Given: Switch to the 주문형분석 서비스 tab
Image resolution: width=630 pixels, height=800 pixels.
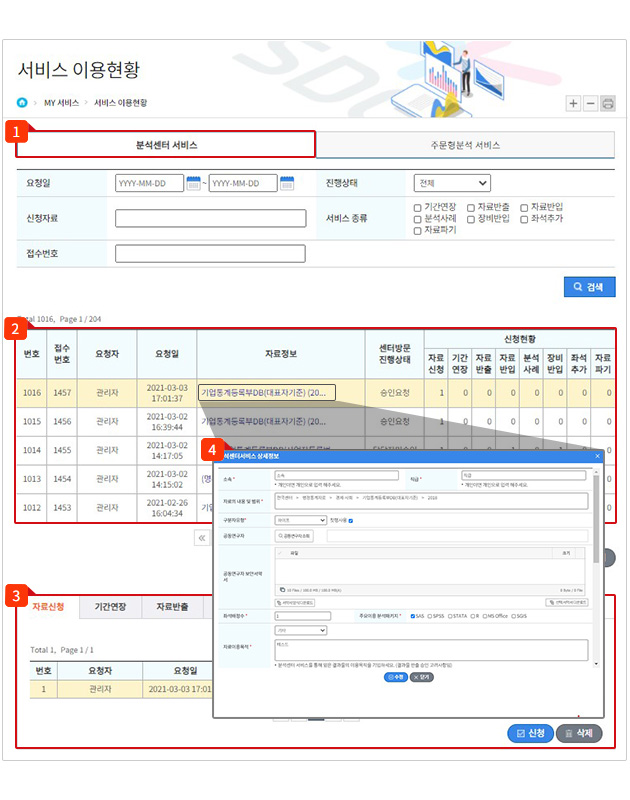Looking at the screenshot, I should click(465, 145).
